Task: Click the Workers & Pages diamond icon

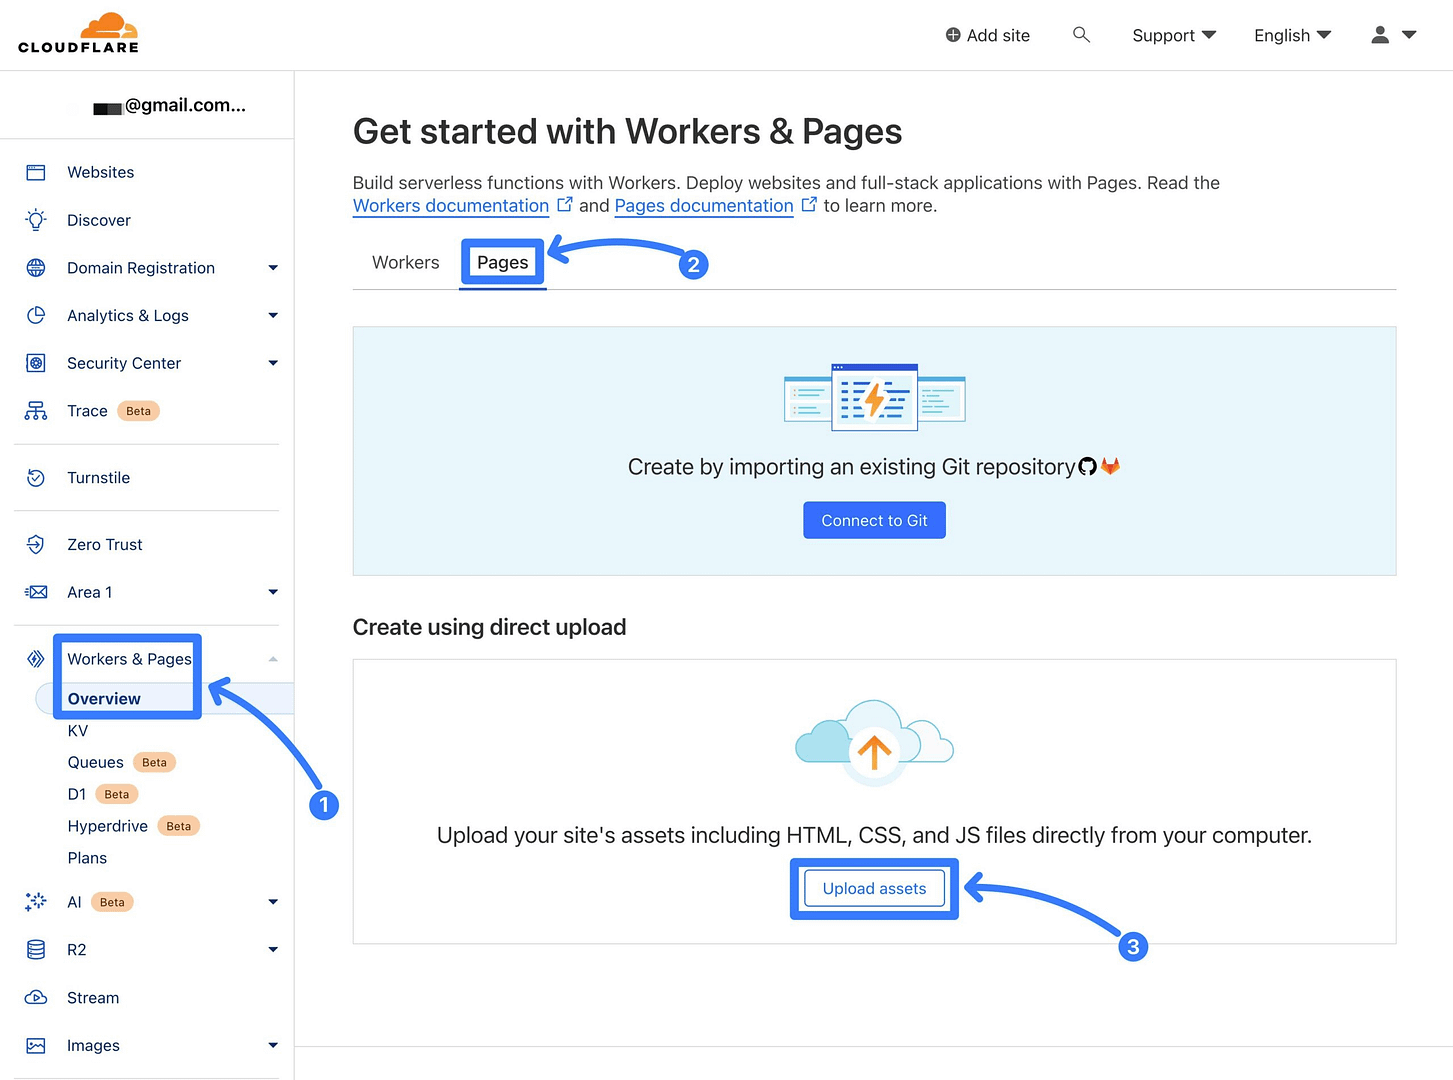Action: click(x=36, y=658)
